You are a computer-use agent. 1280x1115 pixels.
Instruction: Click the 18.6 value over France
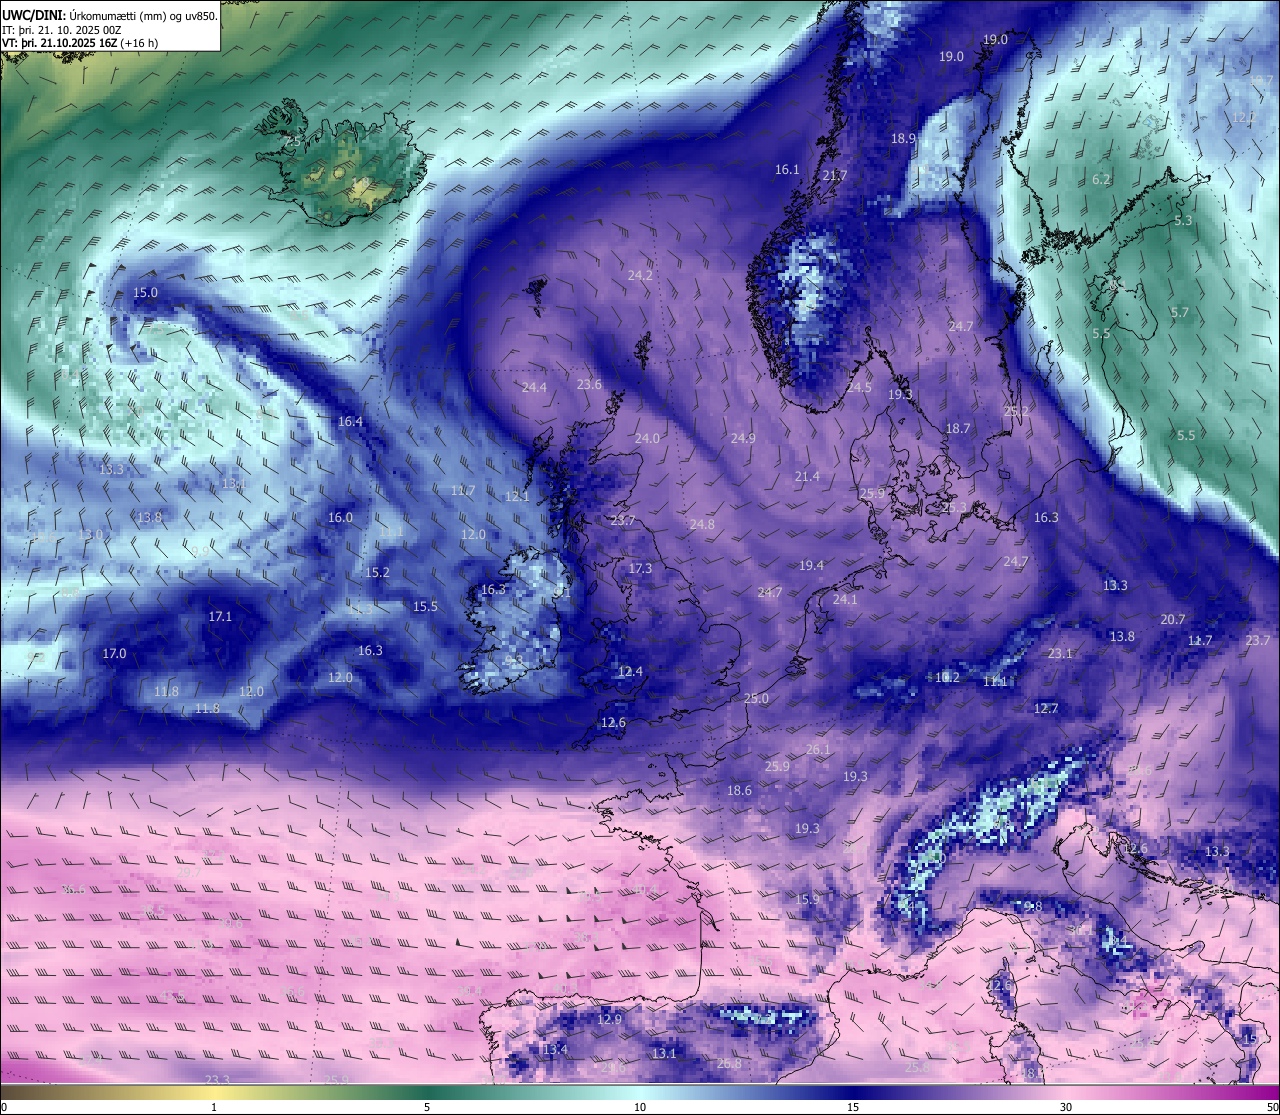click(739, 791)
